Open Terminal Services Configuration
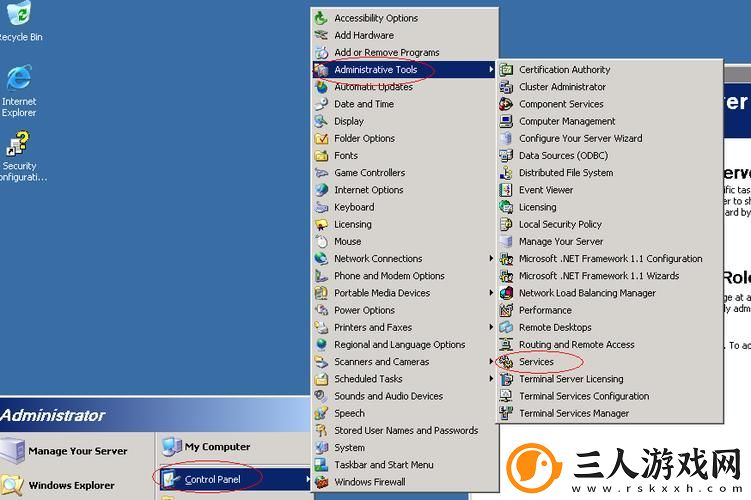The height and width of the screenshot is (500, 751). pyautogui.click(x=610, y=397)
